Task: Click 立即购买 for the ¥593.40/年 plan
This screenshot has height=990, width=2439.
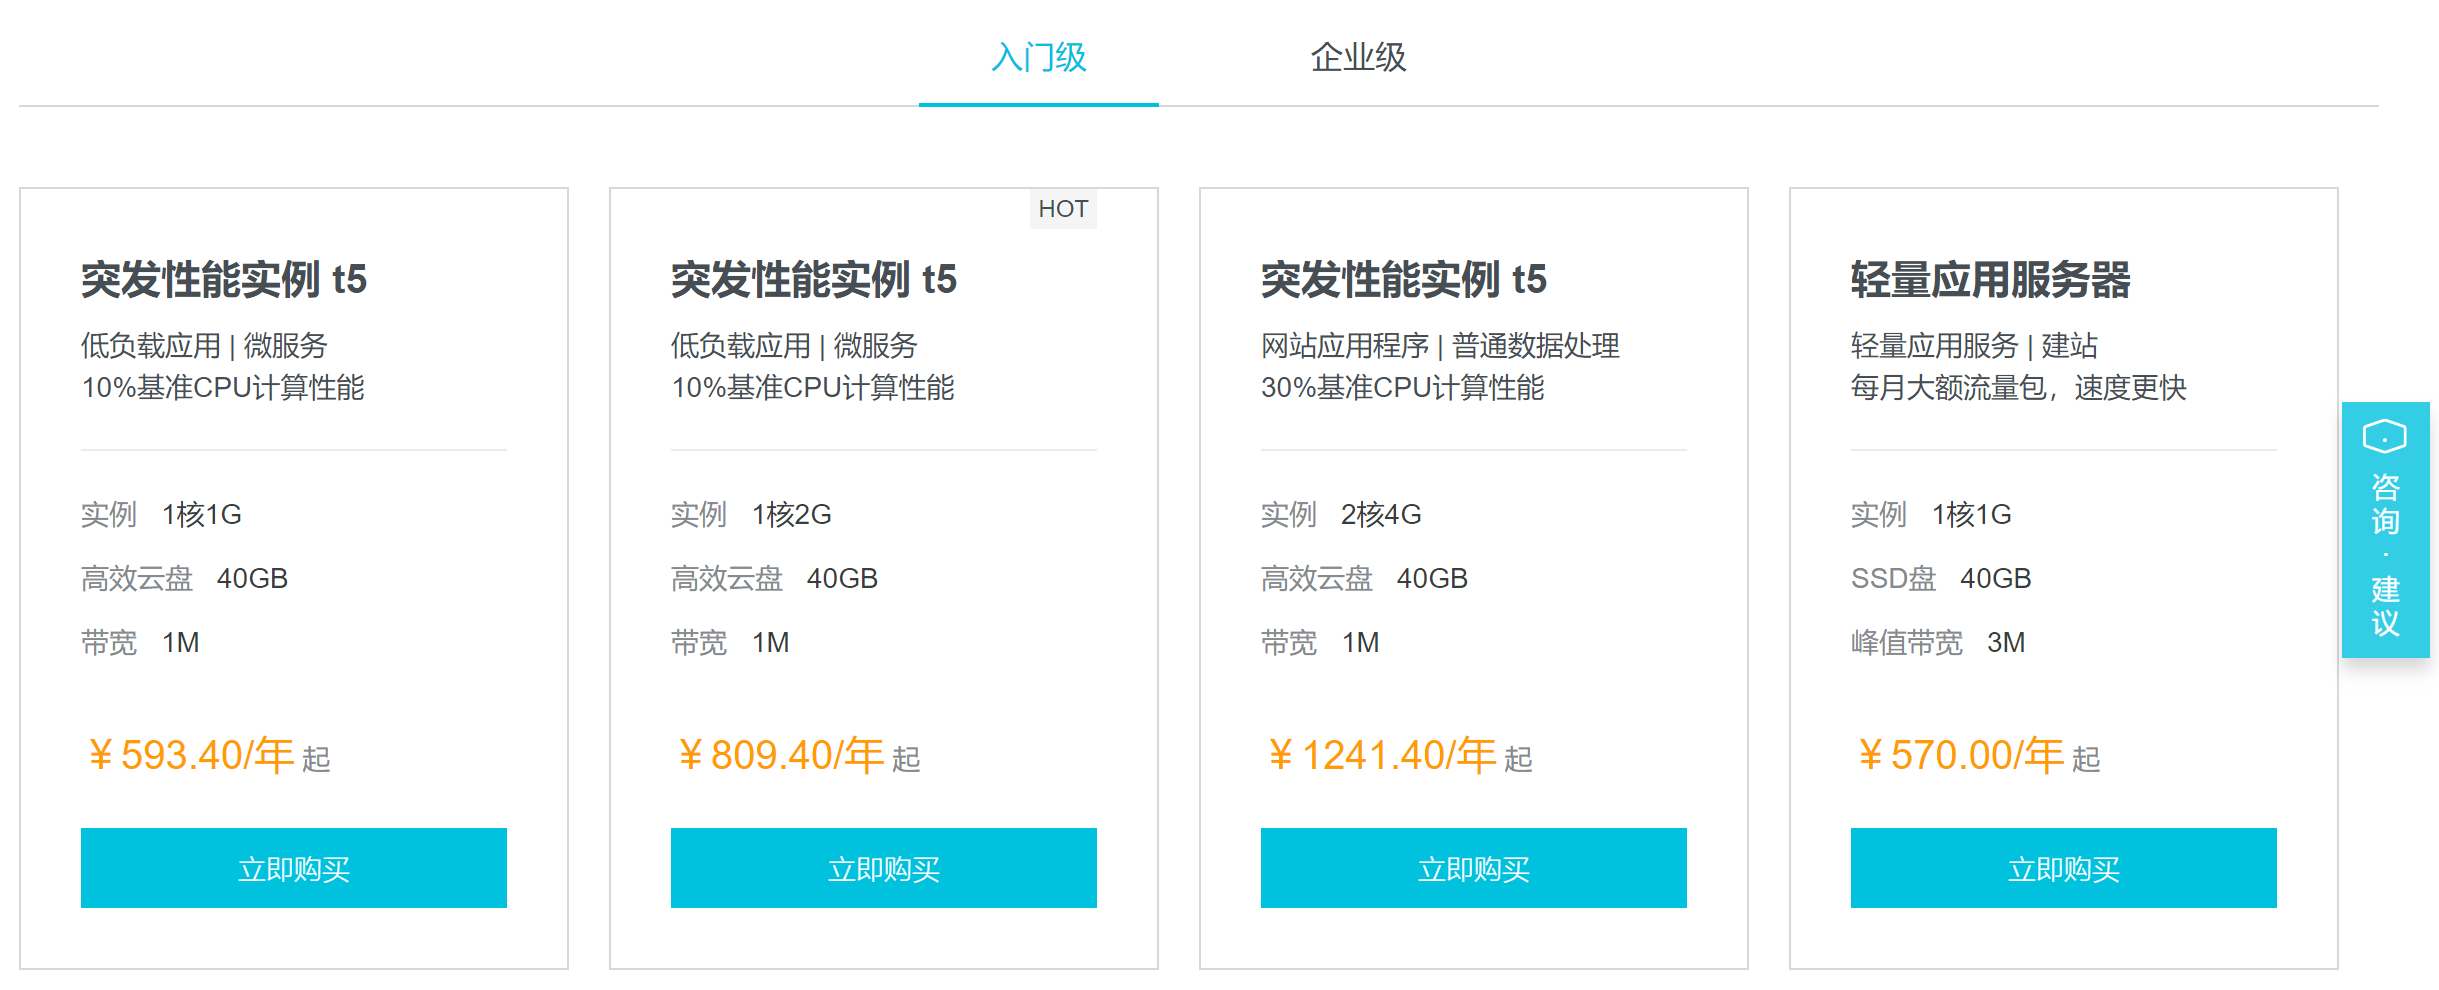Action: pyautogui.click(x=294, y=868)
